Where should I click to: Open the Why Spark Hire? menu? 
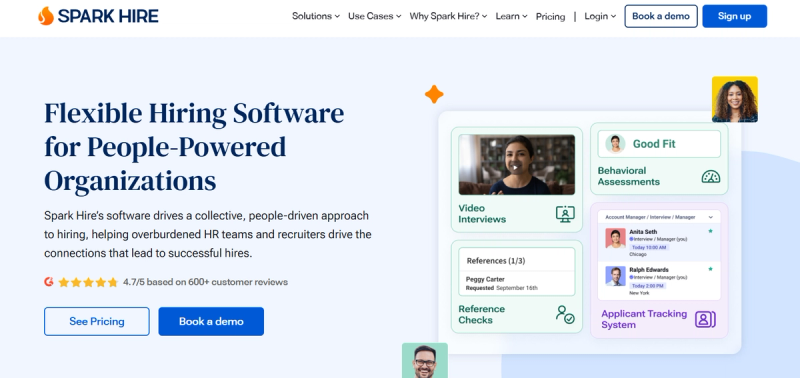(x=448, y=16)
